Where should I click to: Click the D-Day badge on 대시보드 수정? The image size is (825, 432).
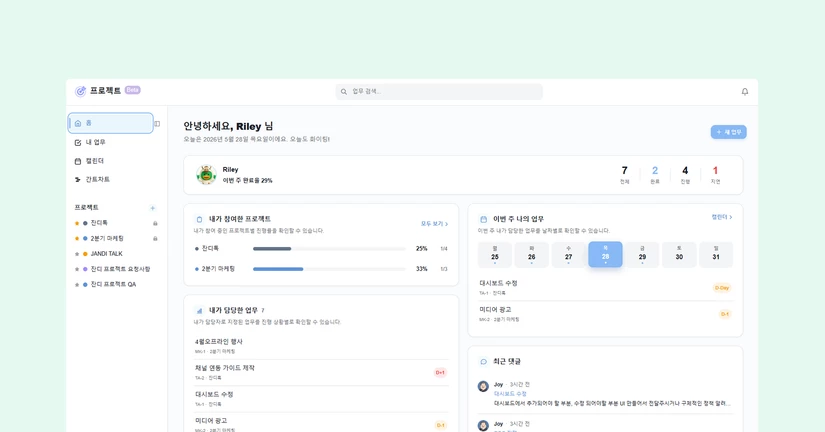point(722,288)
